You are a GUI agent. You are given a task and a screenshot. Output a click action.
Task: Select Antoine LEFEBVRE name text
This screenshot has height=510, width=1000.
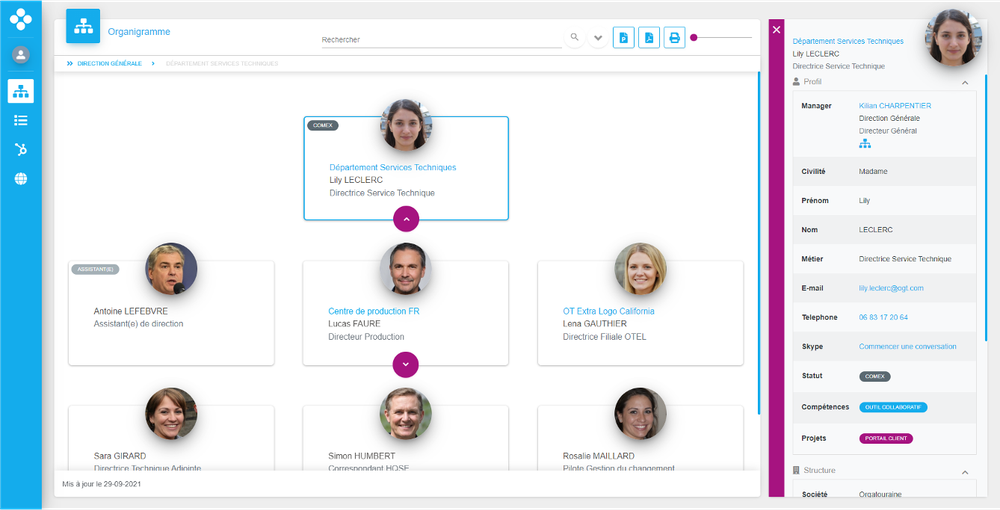pos(131,311)
